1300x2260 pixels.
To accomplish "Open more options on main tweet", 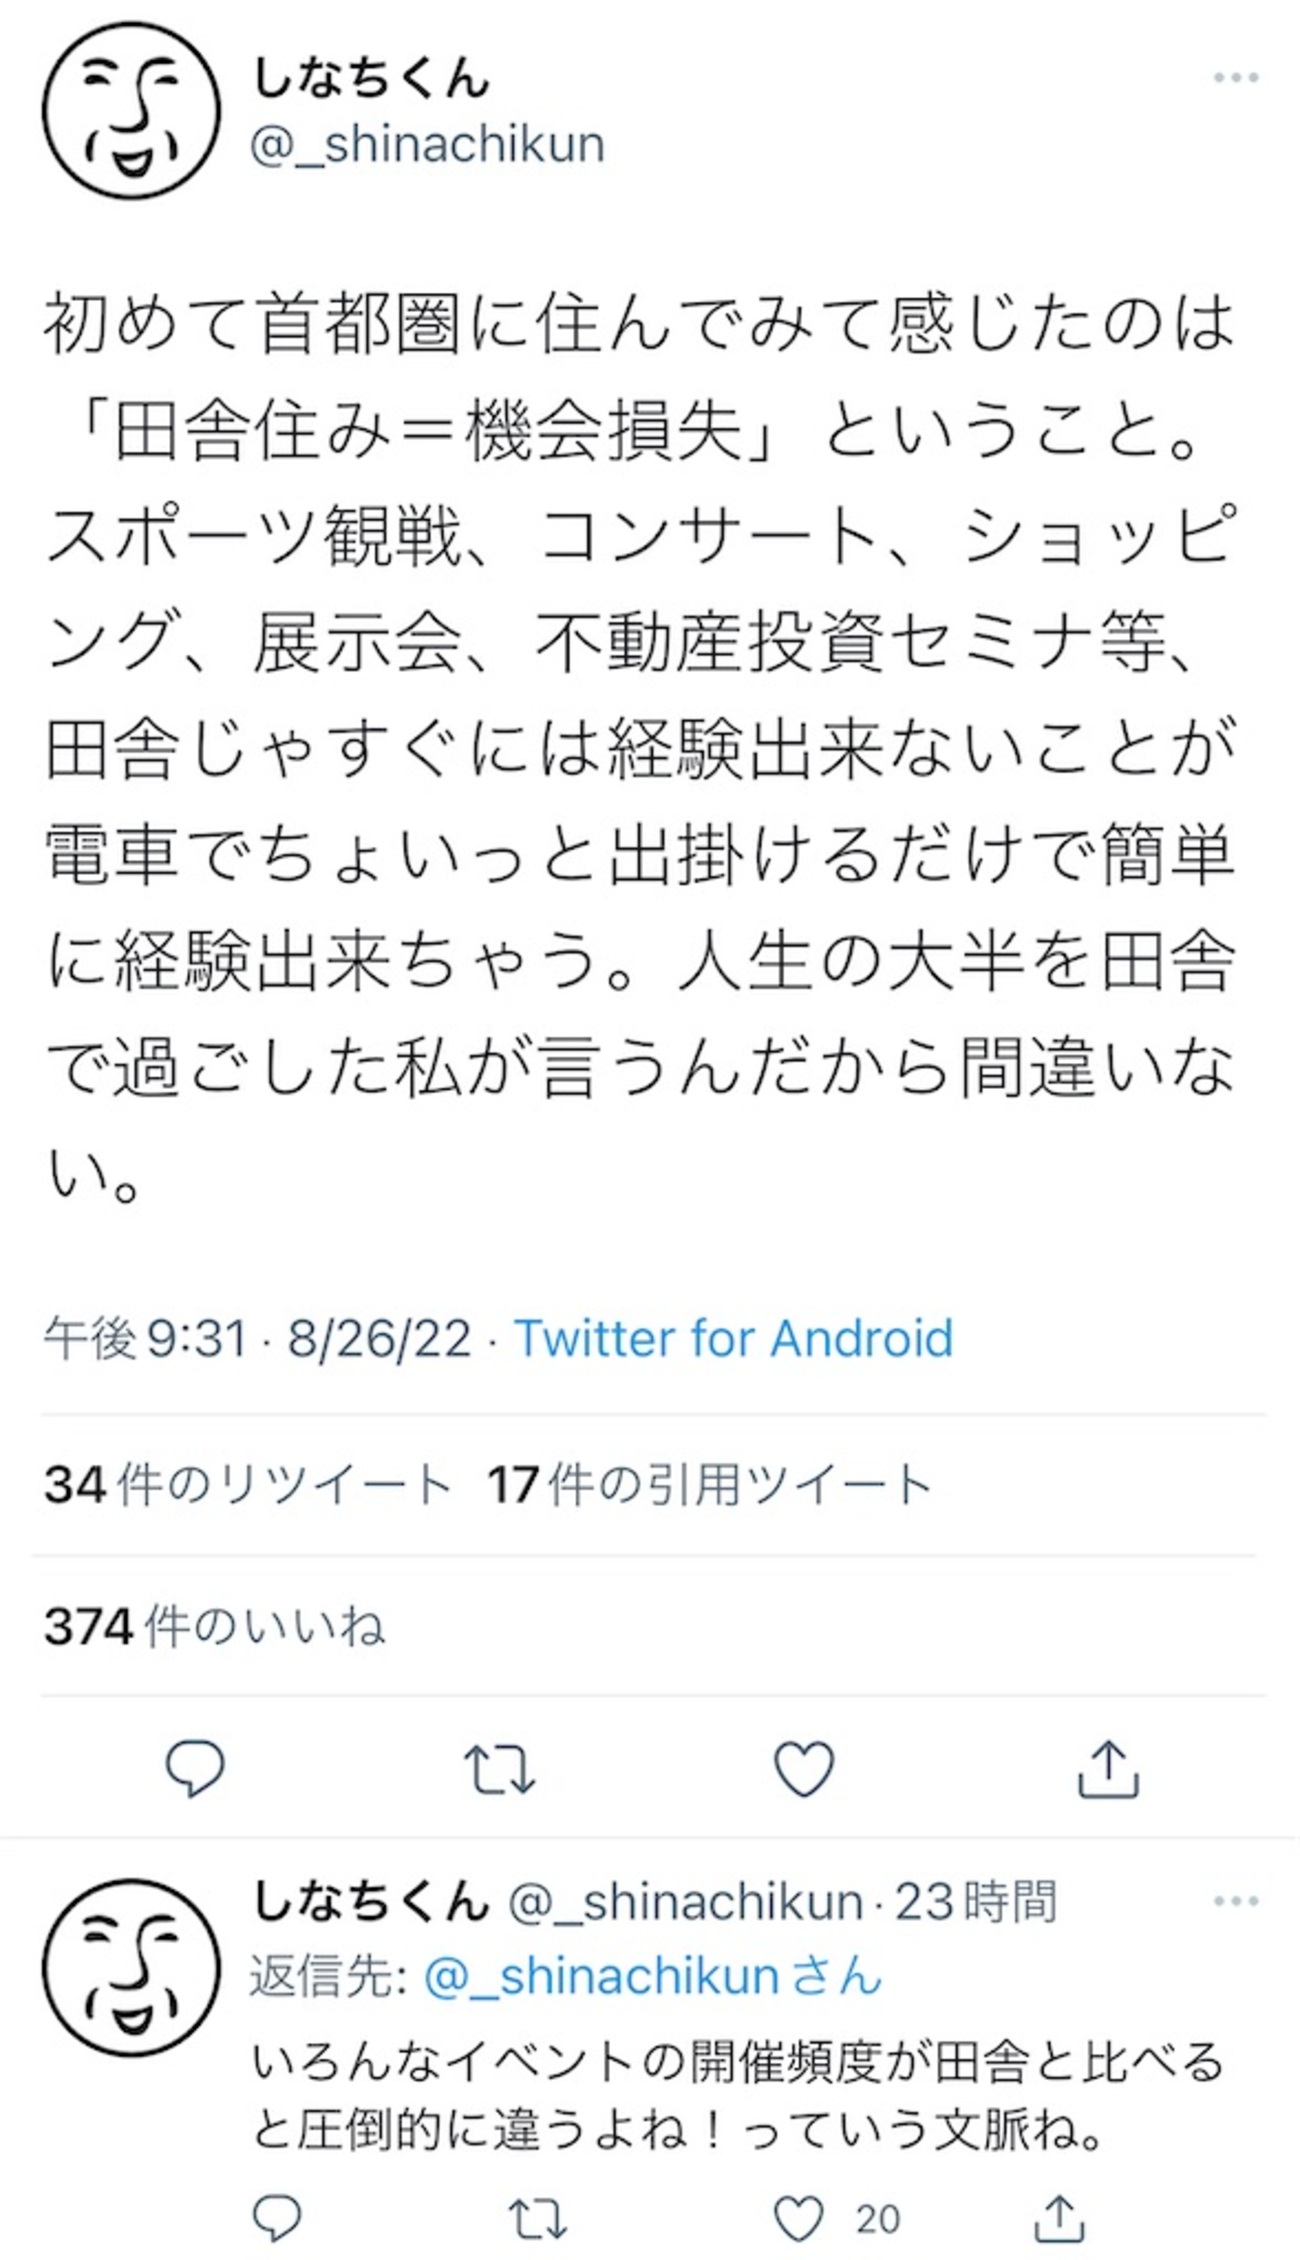I will pyautogui.click(x=1235, y=78).
